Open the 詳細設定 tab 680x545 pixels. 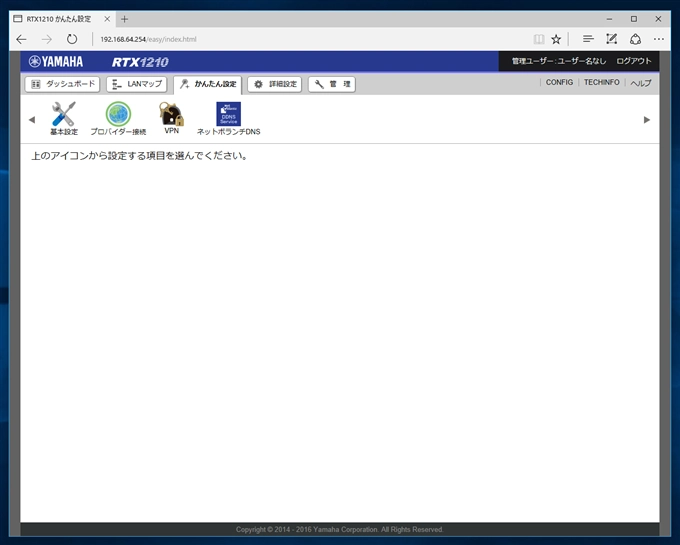[x=275, y=84]
